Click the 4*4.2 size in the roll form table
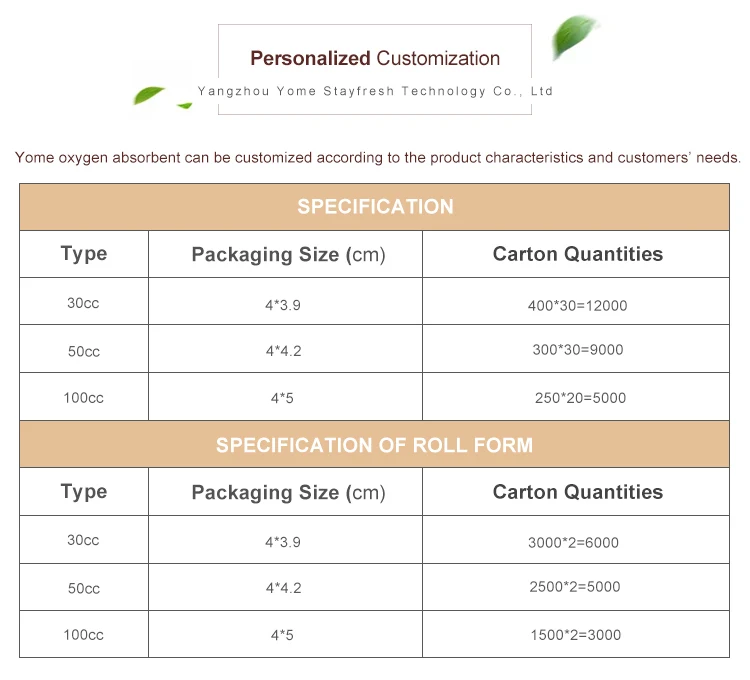 (x=283, y=588)
